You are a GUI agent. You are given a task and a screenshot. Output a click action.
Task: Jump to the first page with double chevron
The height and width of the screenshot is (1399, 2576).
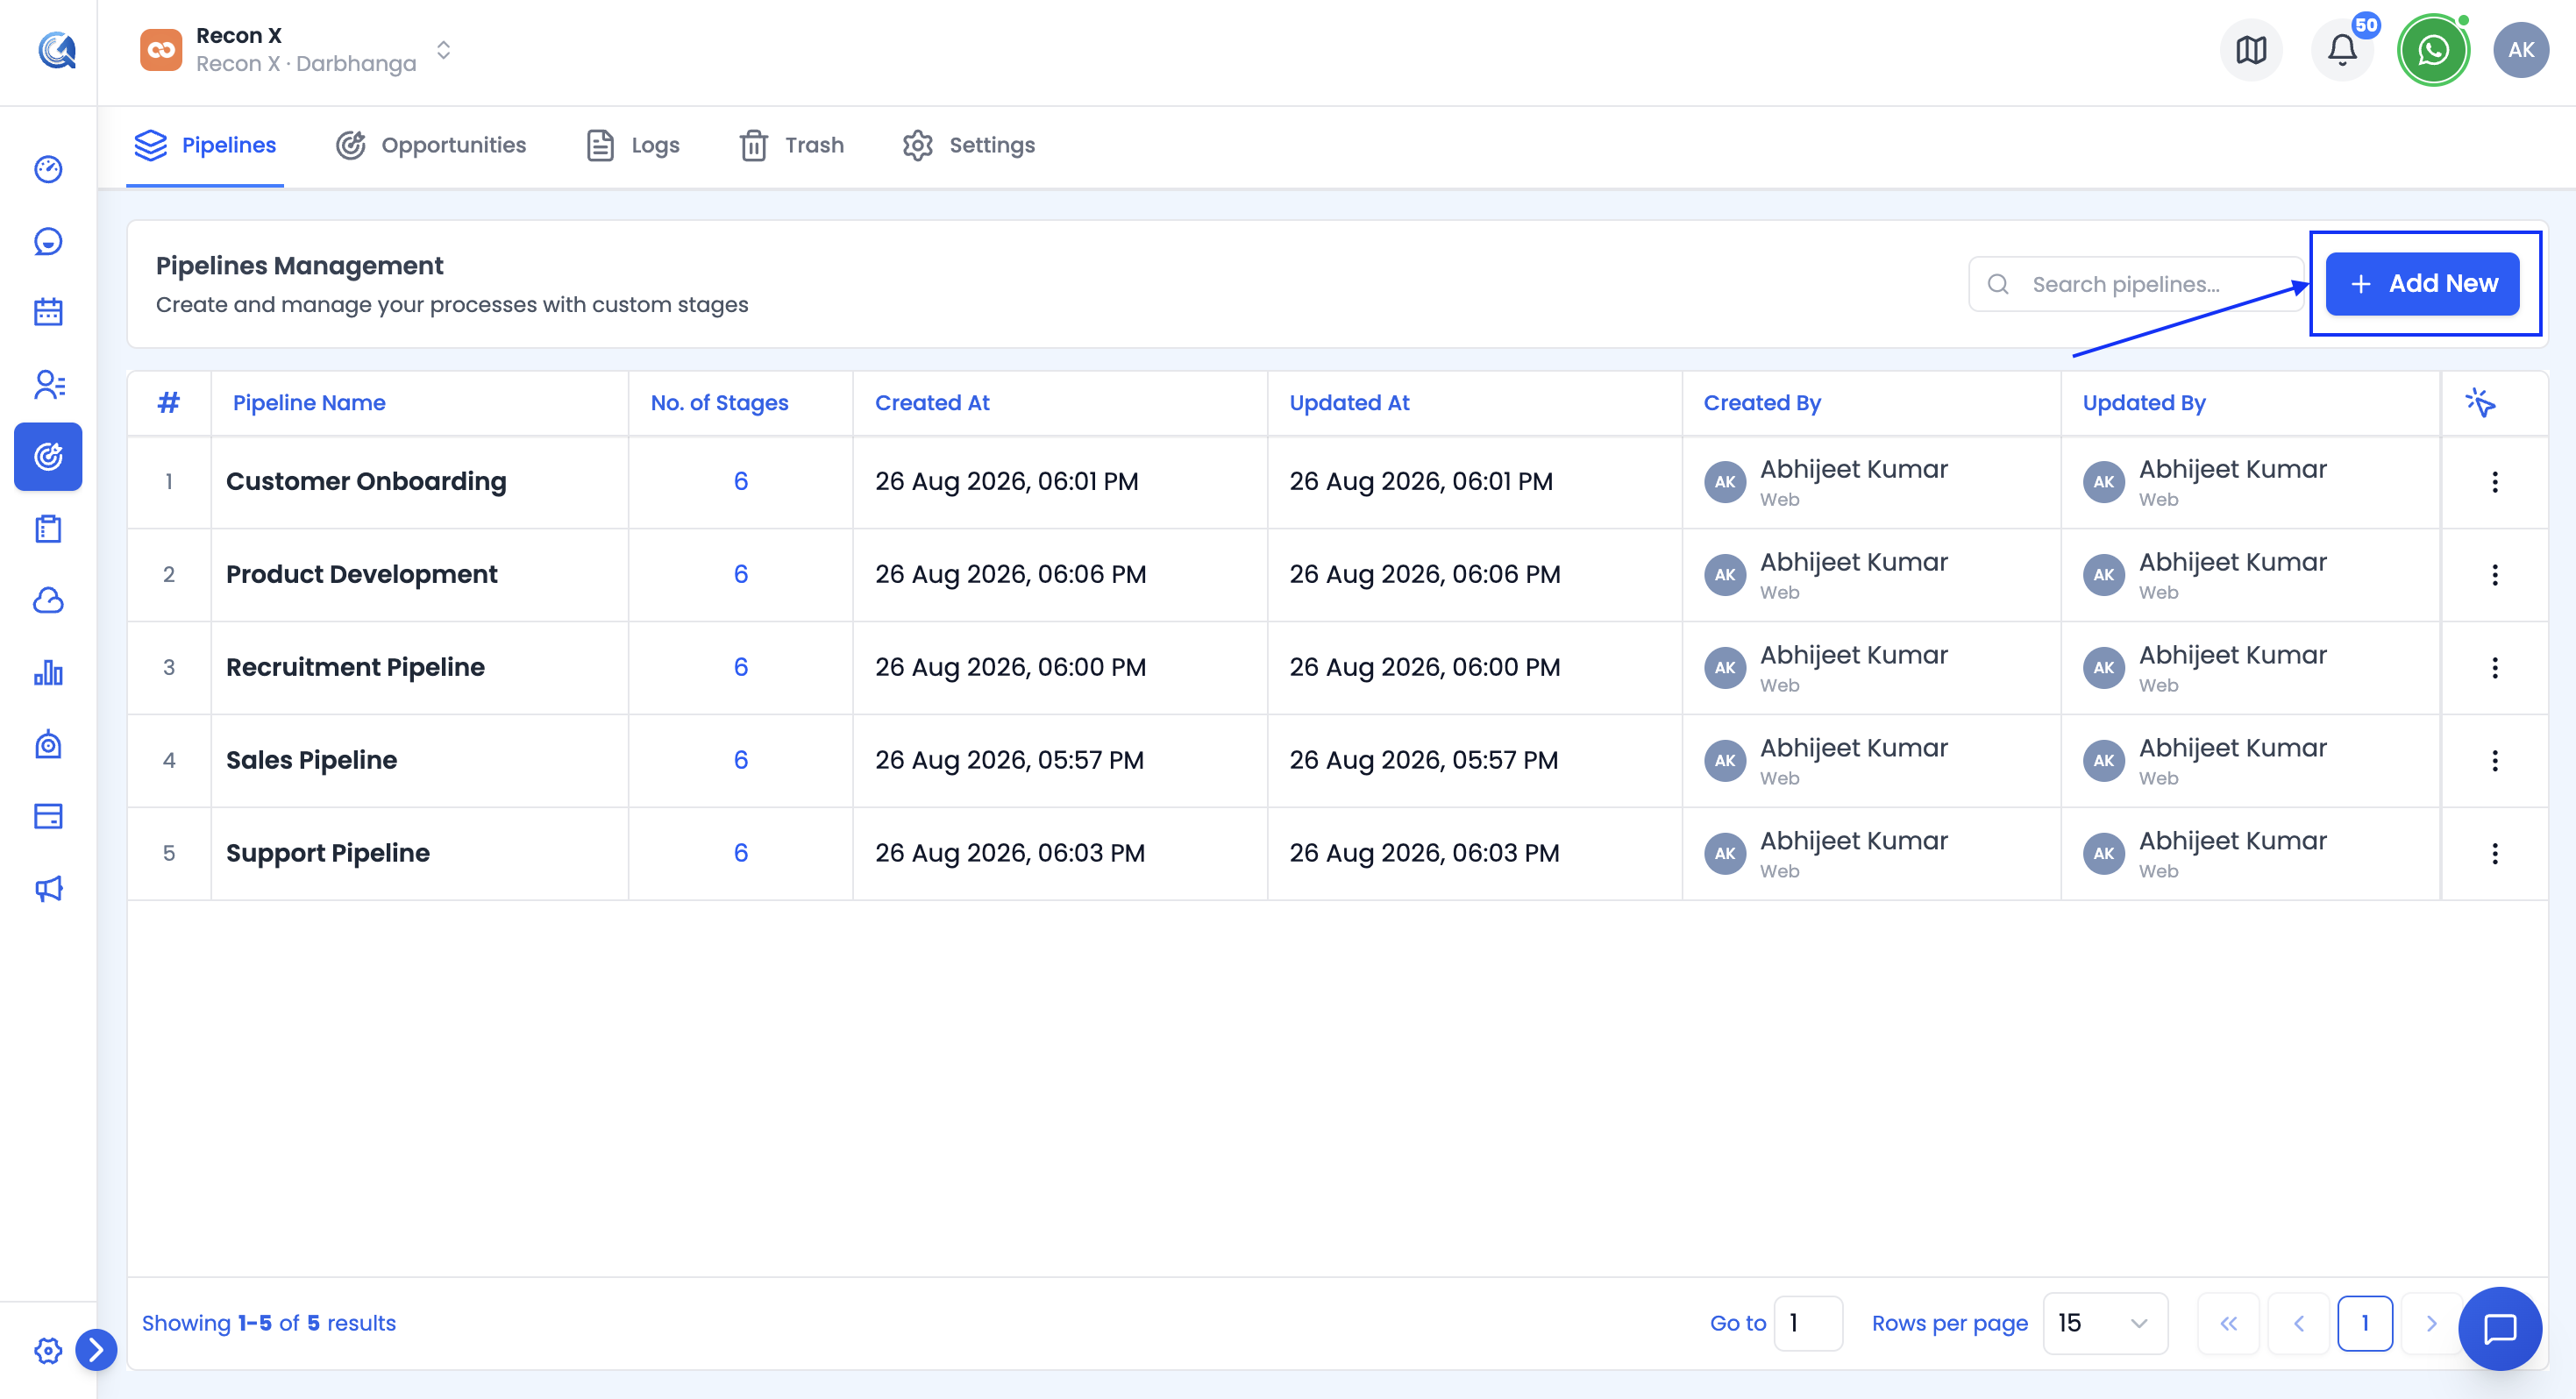coord(2228,1323)
